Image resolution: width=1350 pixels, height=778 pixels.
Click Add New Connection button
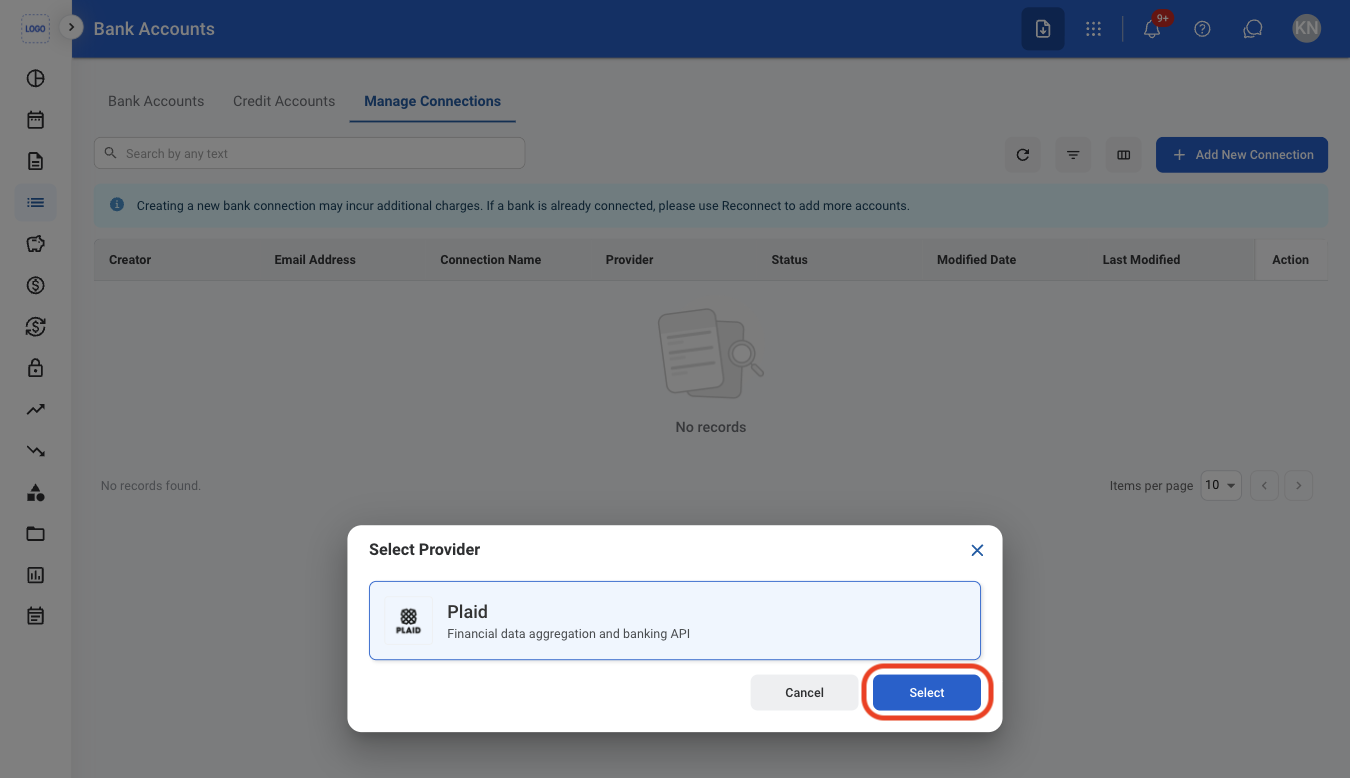1242,155
